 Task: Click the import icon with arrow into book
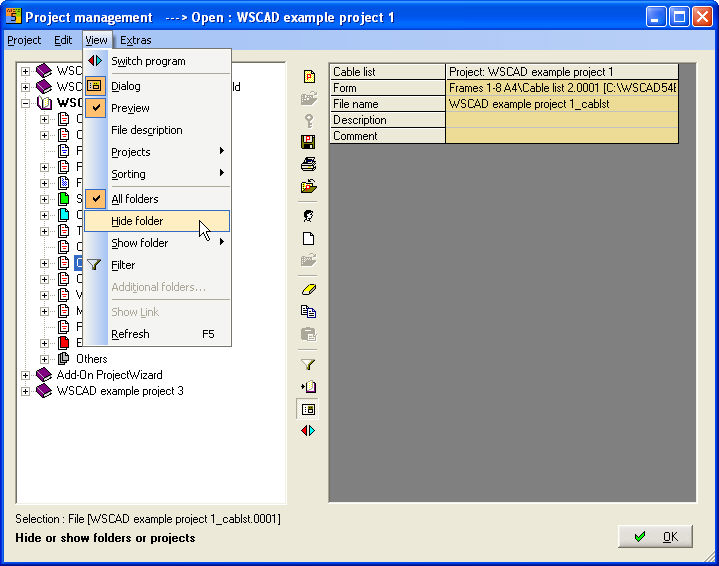(x=309, y=386)
